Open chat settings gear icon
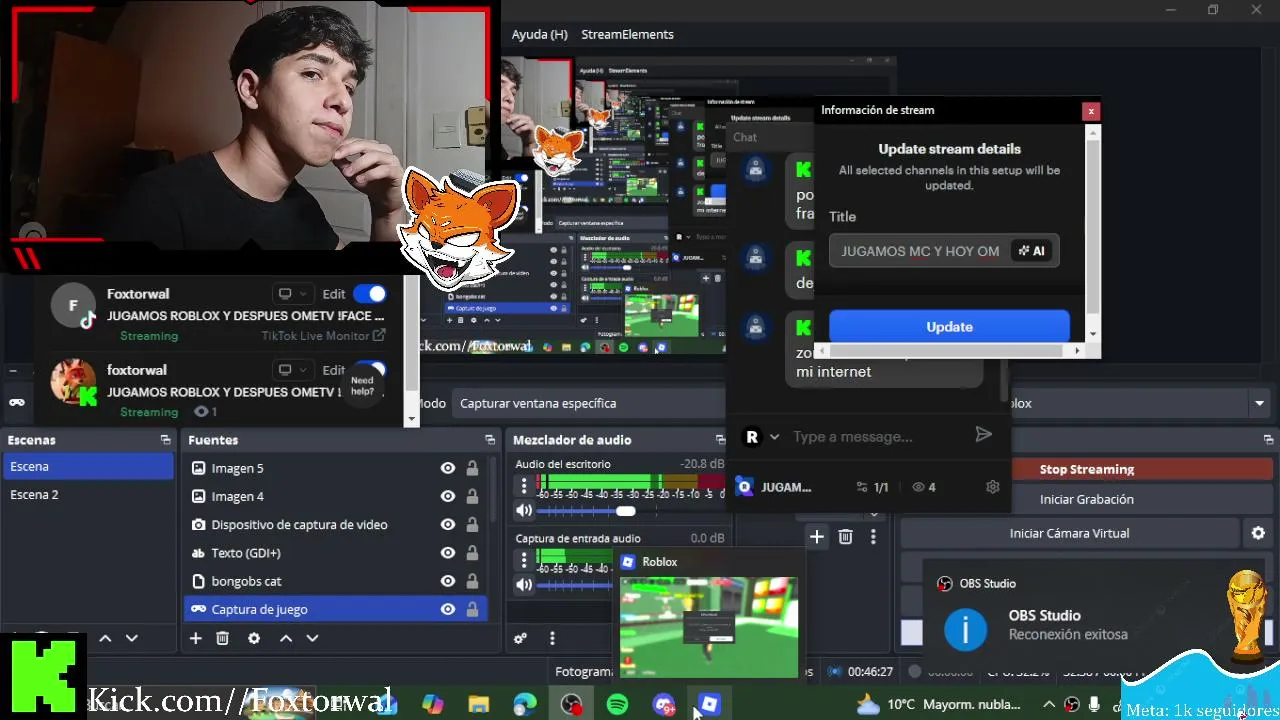 [x=993, y=487]
